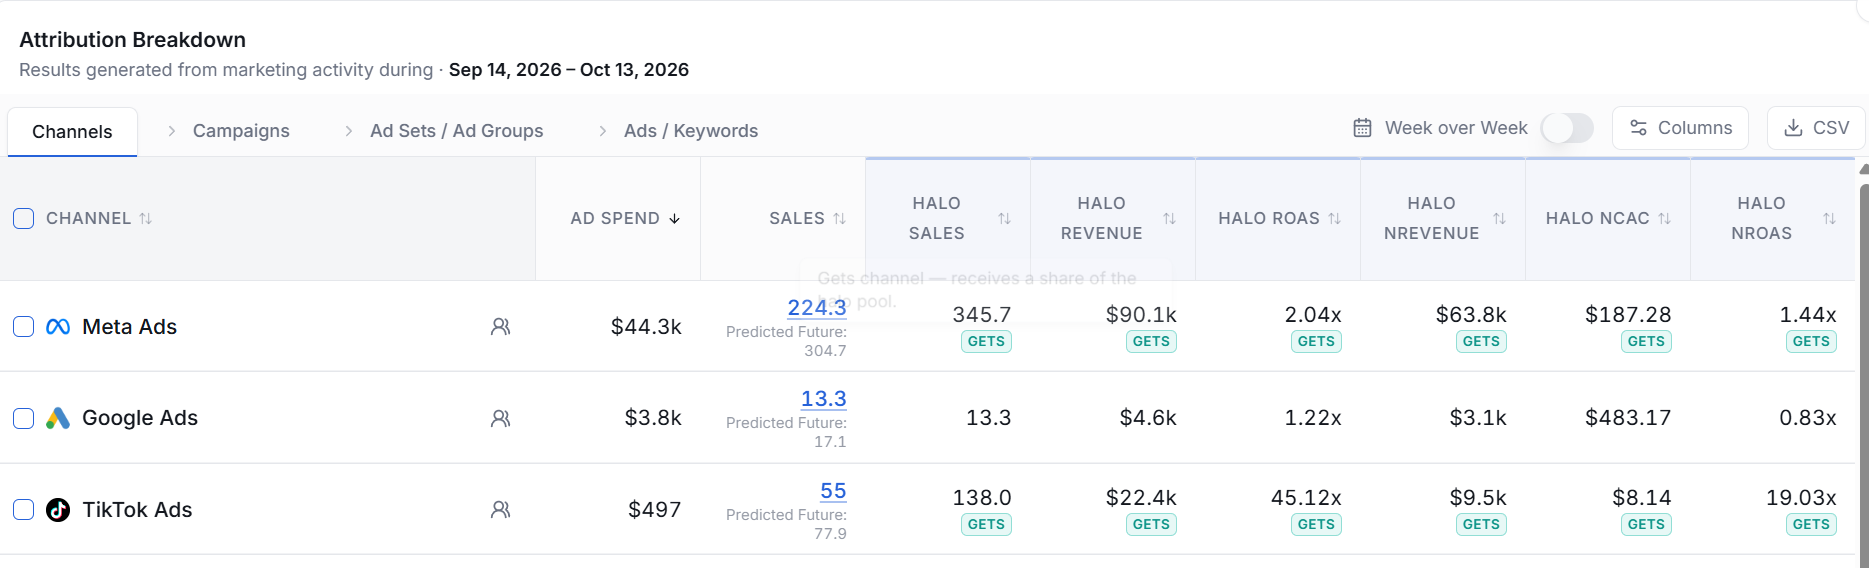Image resolution: width=1869 pixels, height=568 pixels.
Task: Sort by Ad Spend descending arrow
Action: pyautogui.click(x=675, y=218)
